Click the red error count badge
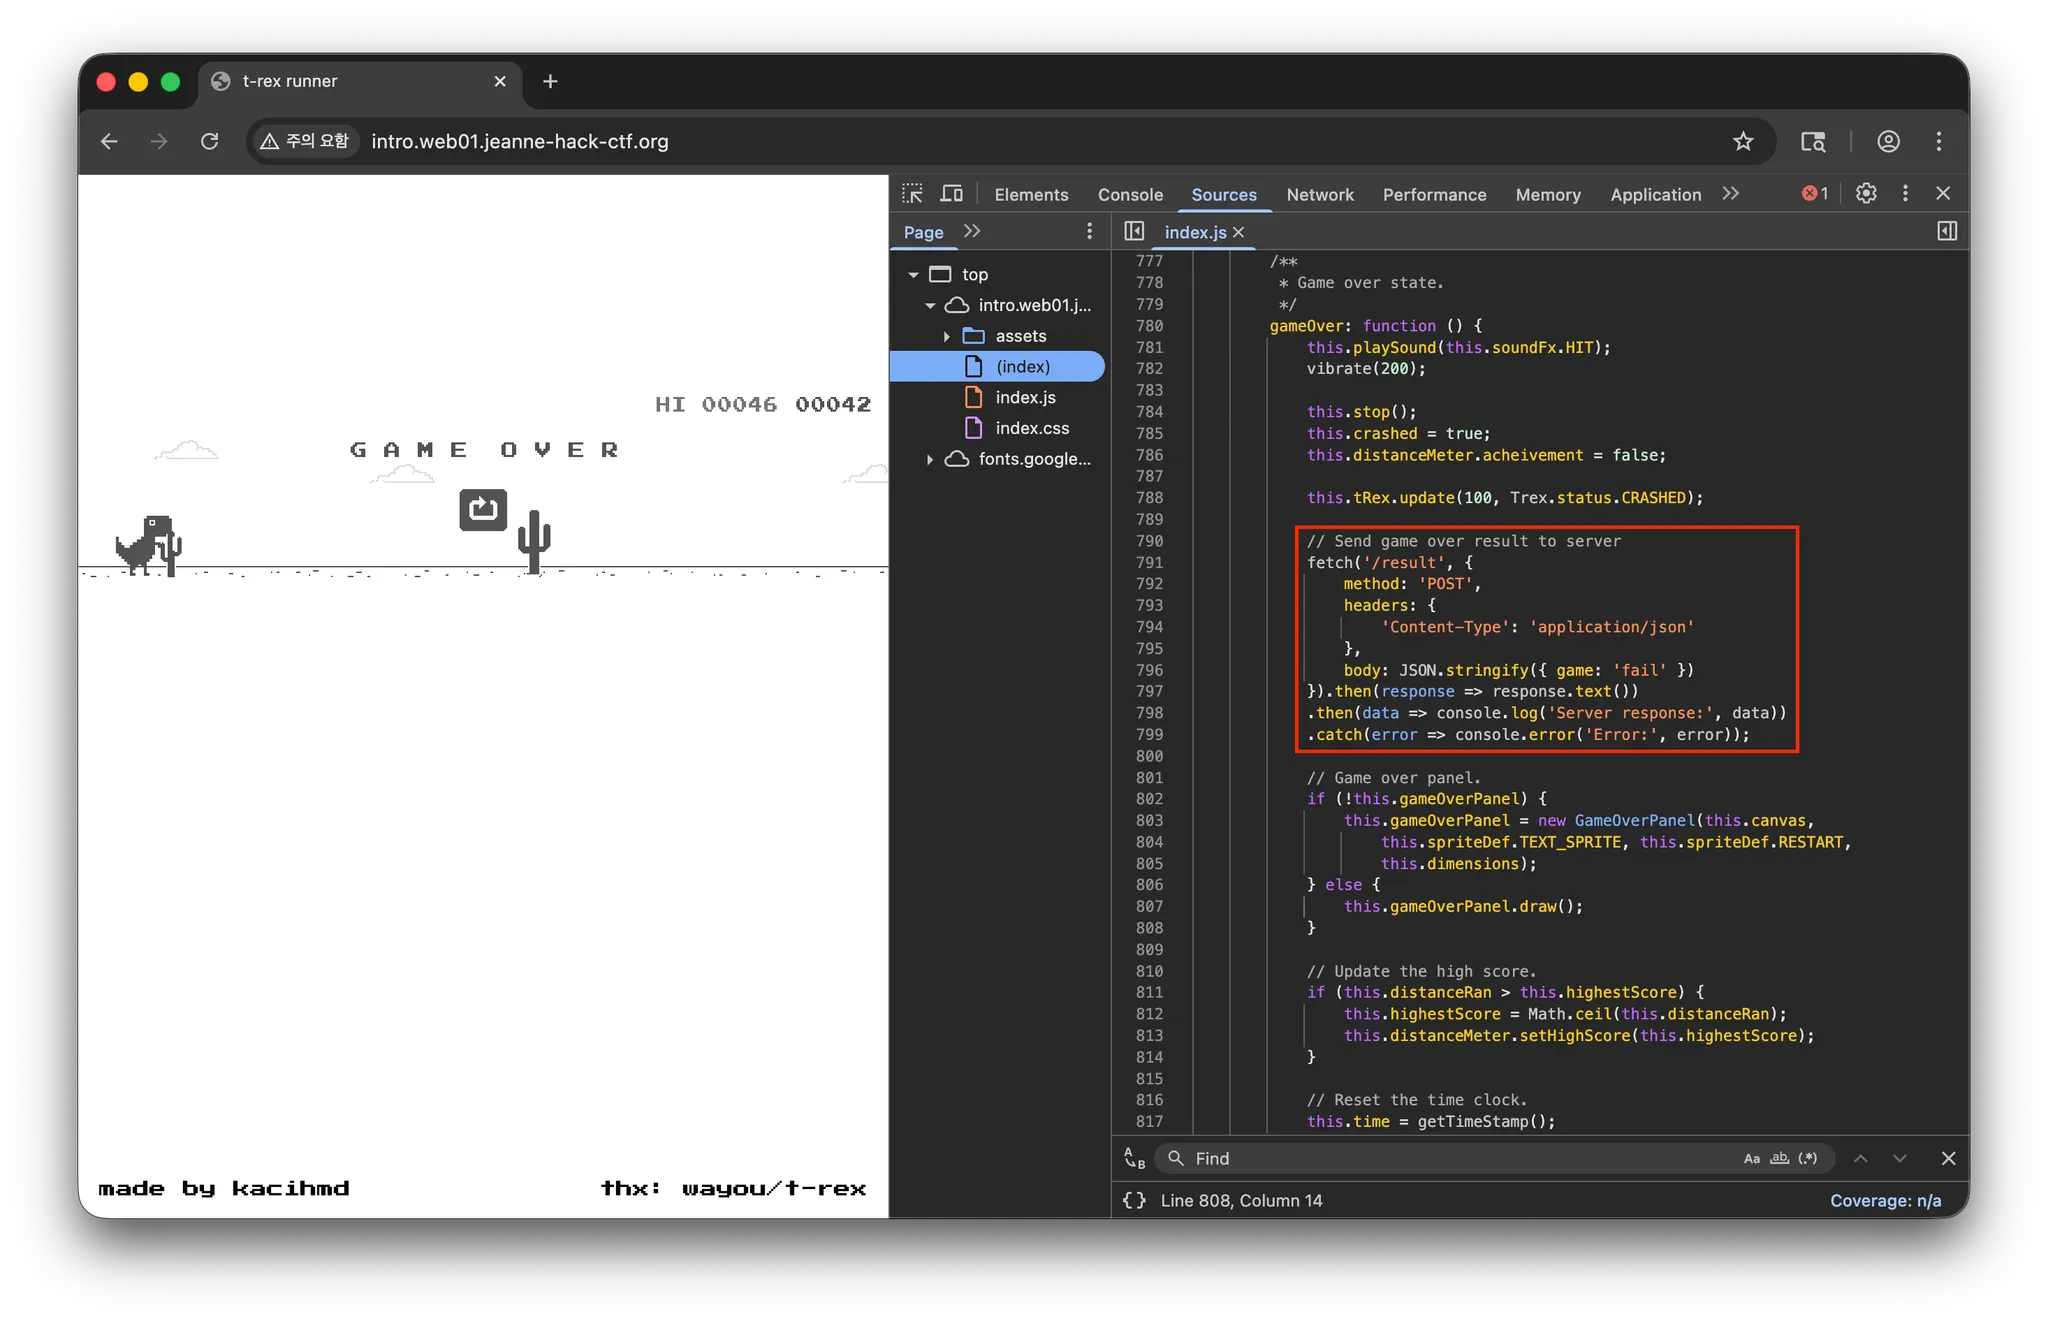The height and width of the screenshot is (1322, 2048). point(1815,194)
